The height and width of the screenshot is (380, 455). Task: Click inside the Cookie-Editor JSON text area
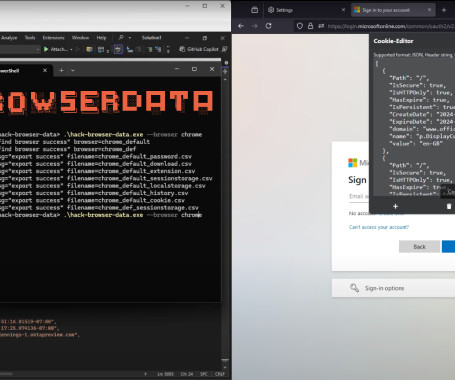pos(414,128)
